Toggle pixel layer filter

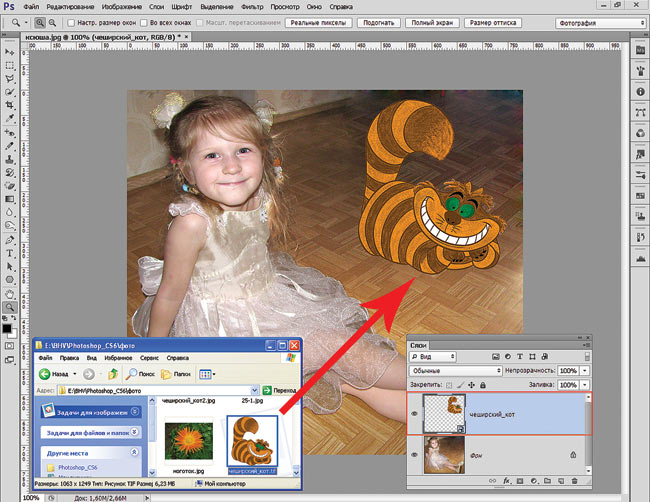(496, 356)
